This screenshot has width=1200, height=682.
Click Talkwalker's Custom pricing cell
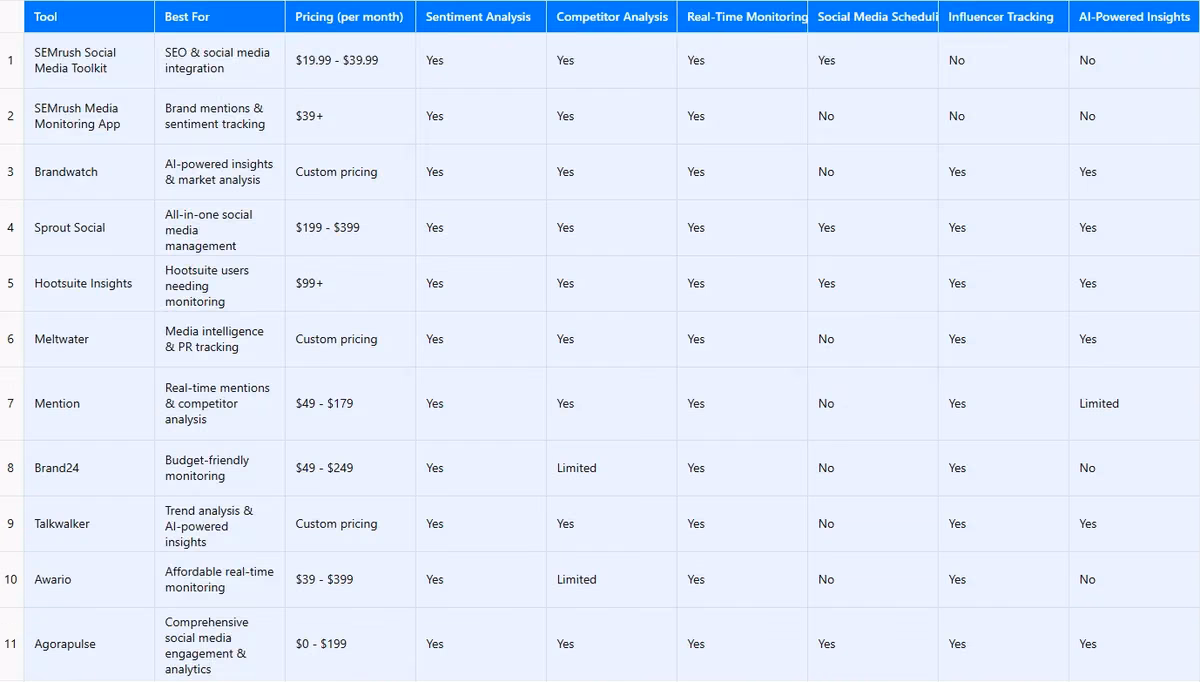tap(350, 524)
